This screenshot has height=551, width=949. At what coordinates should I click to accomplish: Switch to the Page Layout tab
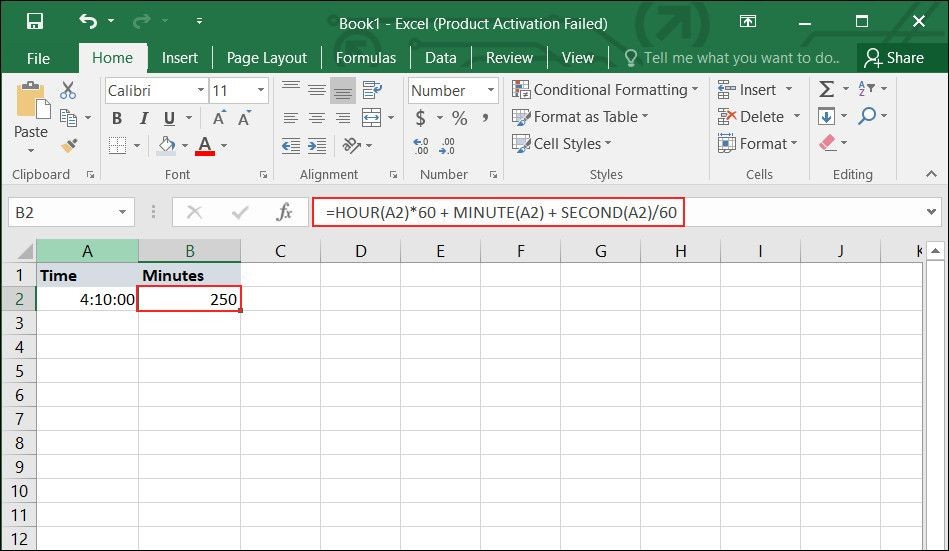tap(267, 58)
